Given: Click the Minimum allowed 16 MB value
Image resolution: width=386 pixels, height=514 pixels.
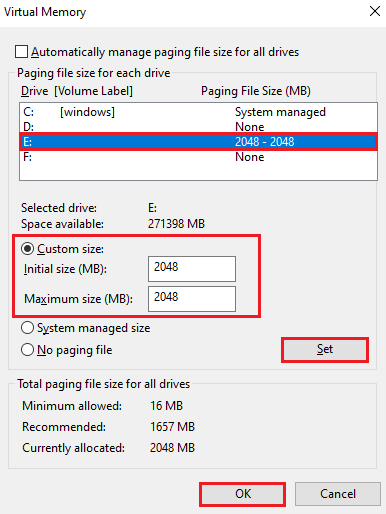Looking at the screenshot, I should coord(166,406).
